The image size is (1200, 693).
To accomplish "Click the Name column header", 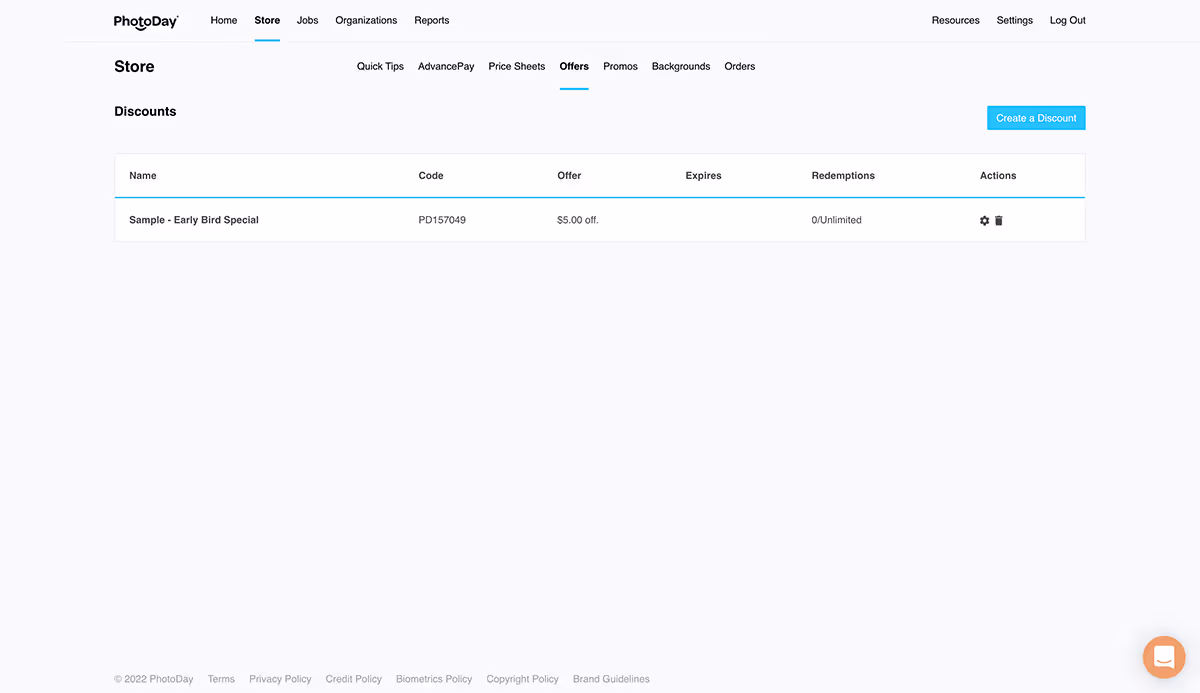I will pos(143,175).
